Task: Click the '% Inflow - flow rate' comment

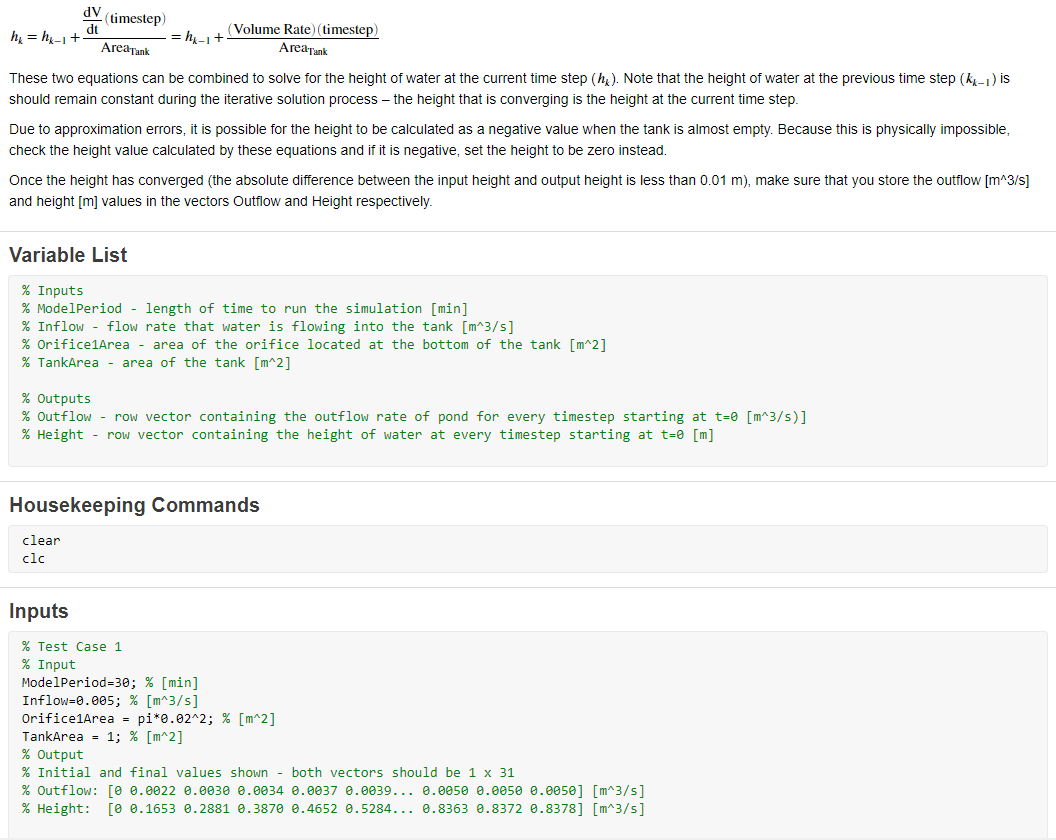Action: (x=268, y=327)
